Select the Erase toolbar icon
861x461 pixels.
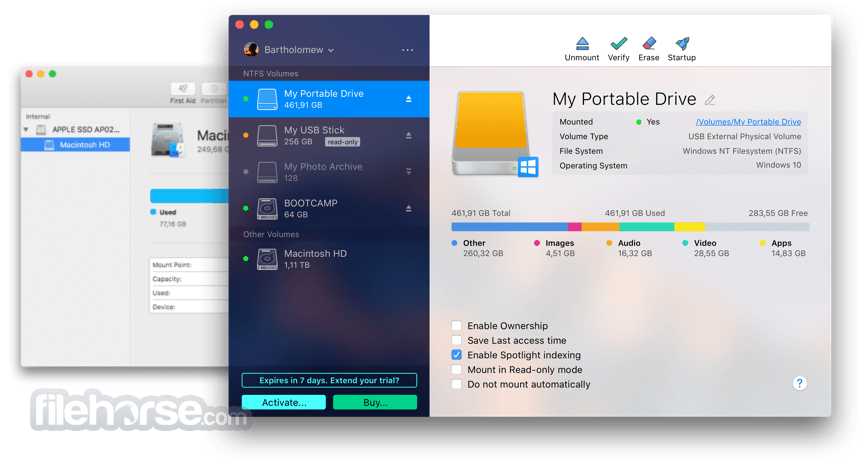[x=648, y=43]
